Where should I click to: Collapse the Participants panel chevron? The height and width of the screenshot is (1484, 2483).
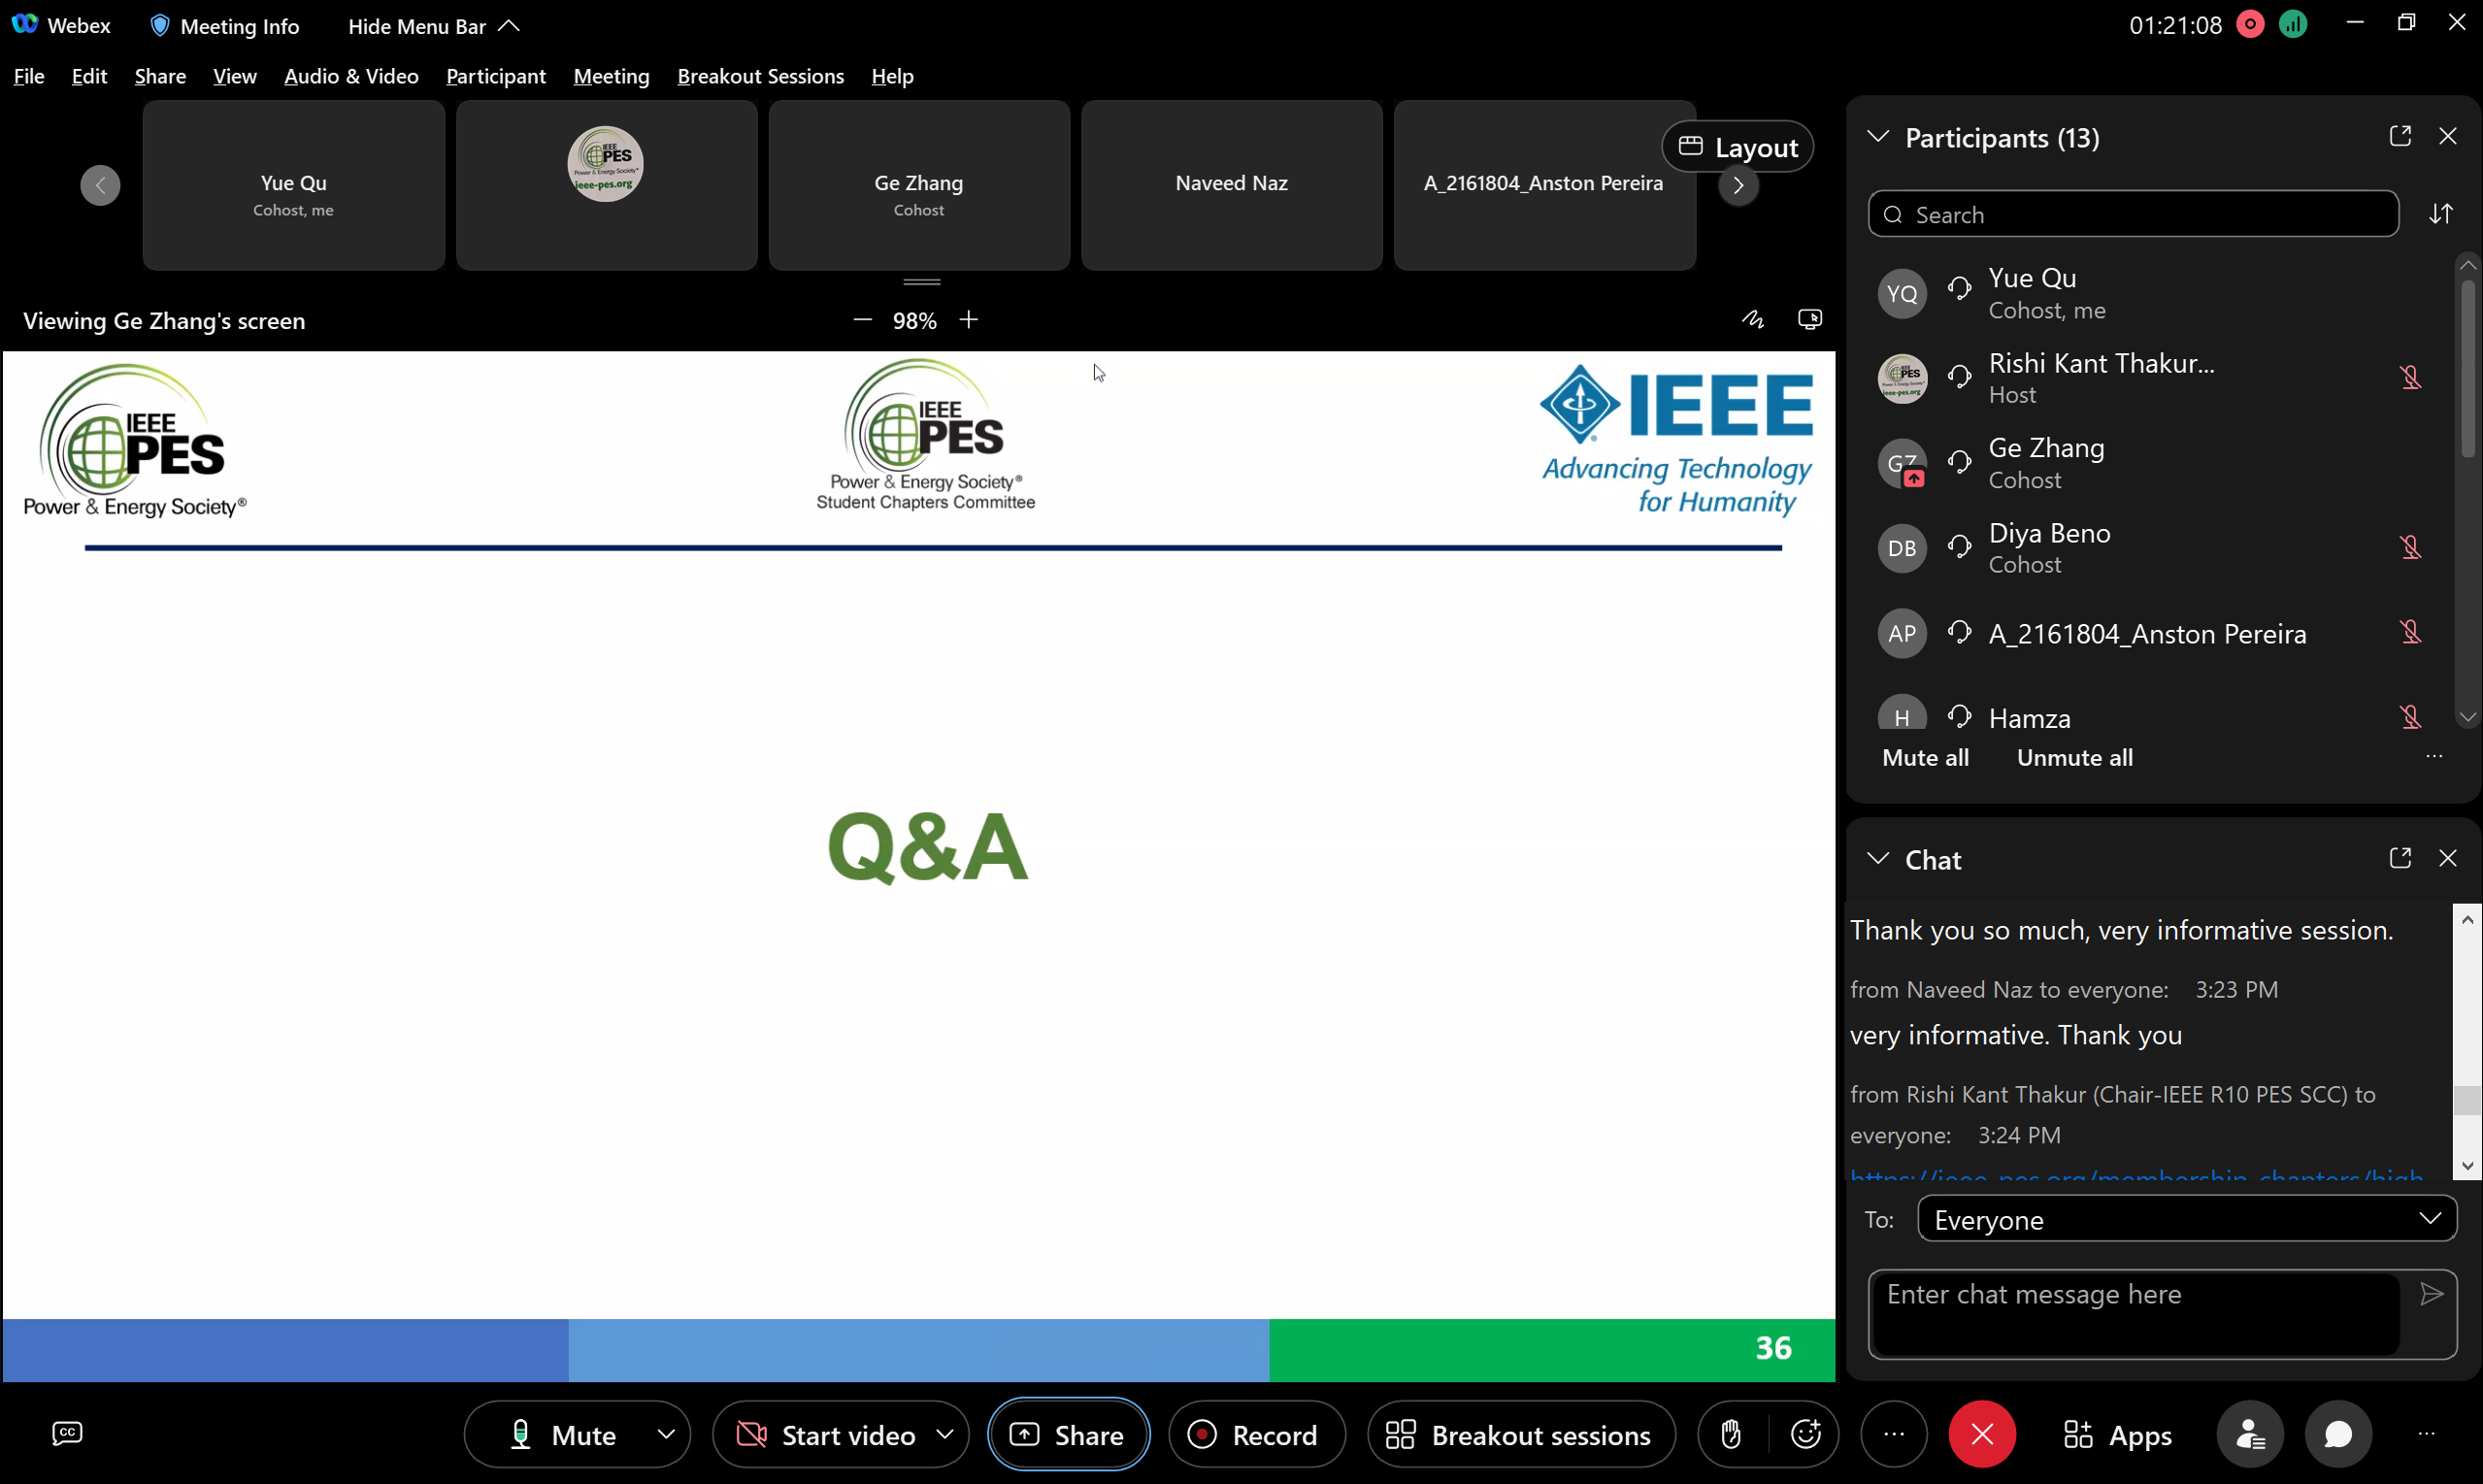[x=1877, y=136]
